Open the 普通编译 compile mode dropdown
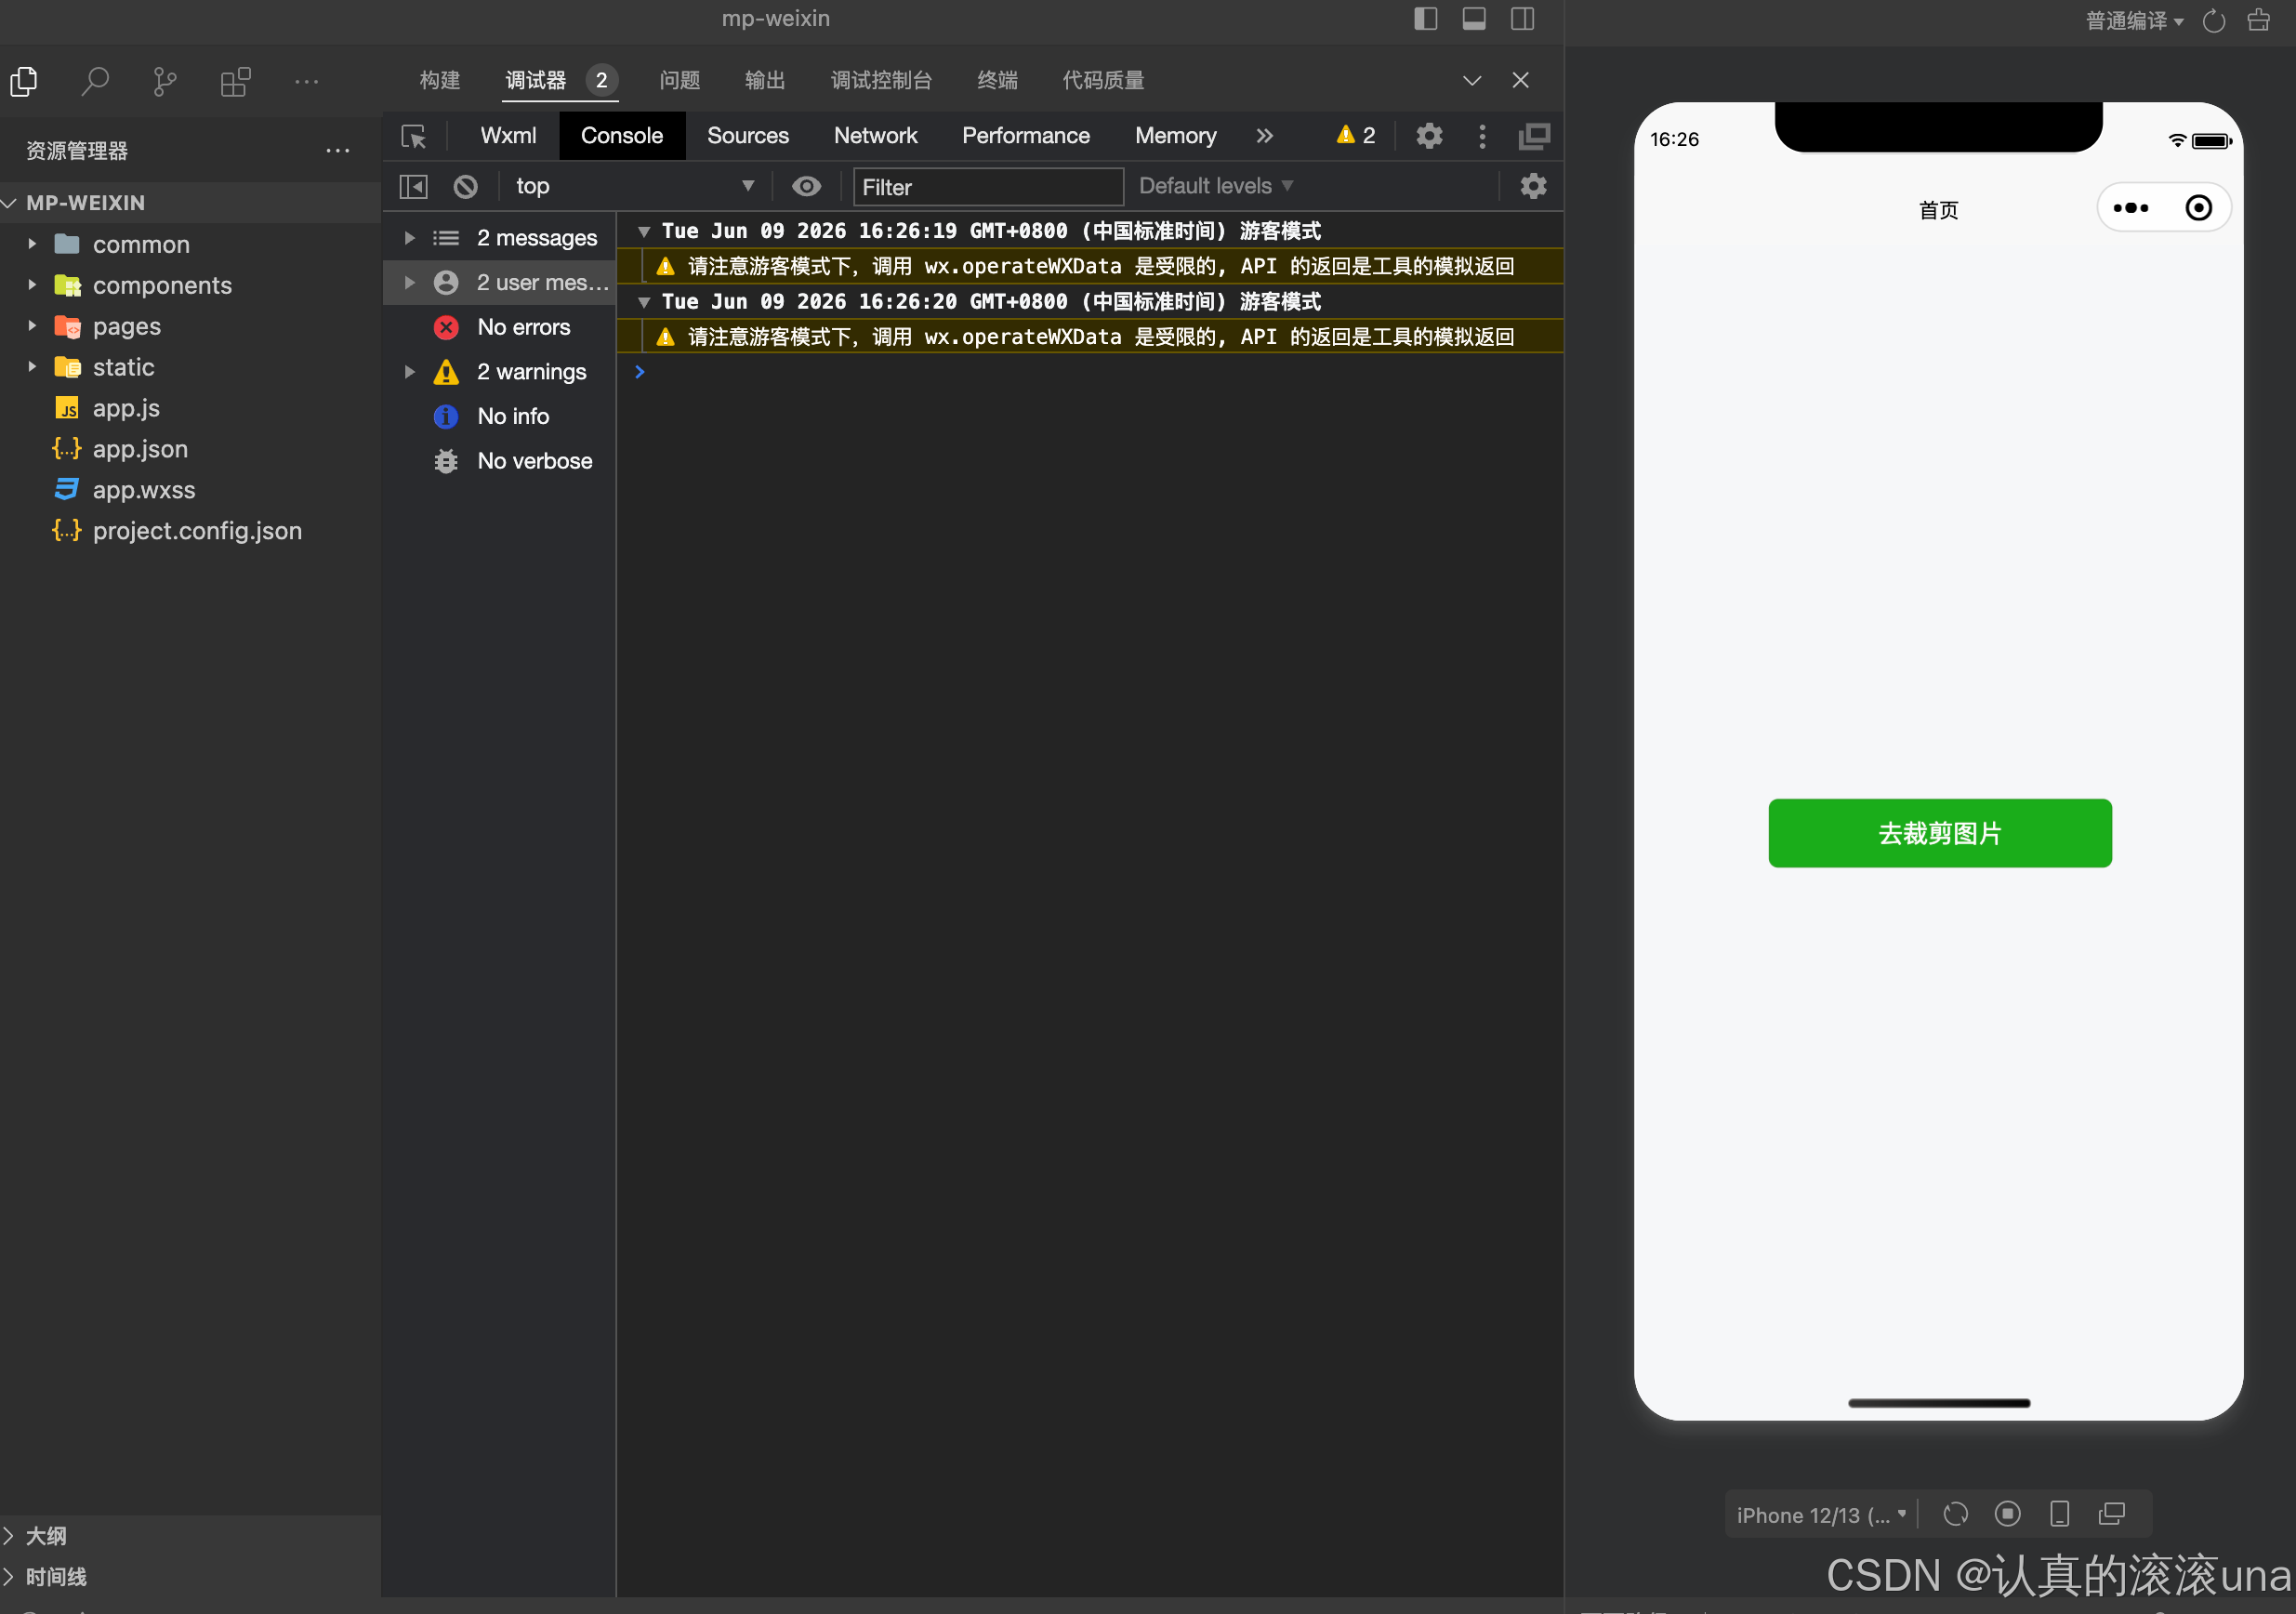Image resolution: width=2296 pixels, height=1614 pixels. 2134,21
